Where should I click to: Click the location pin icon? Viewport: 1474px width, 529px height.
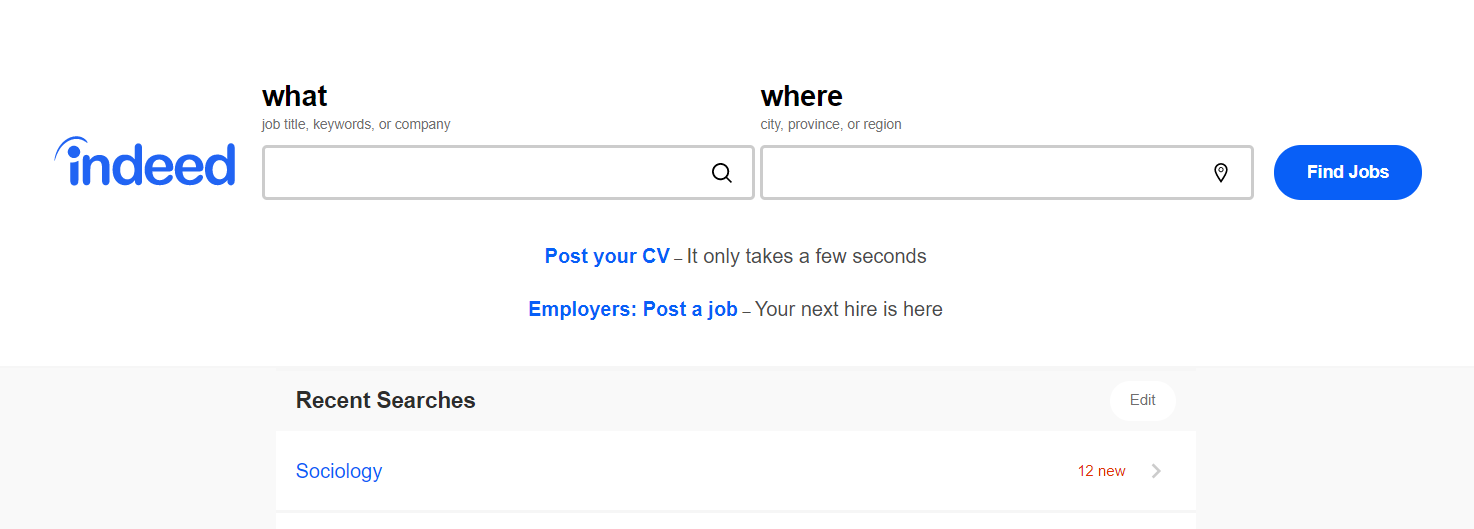tap(1220, 173)
